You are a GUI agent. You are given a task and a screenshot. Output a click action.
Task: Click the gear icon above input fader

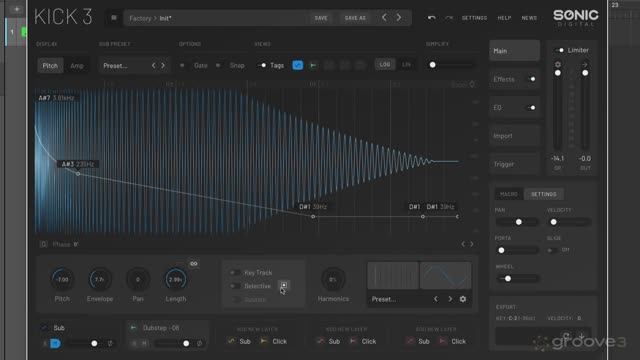coord(558,64)
